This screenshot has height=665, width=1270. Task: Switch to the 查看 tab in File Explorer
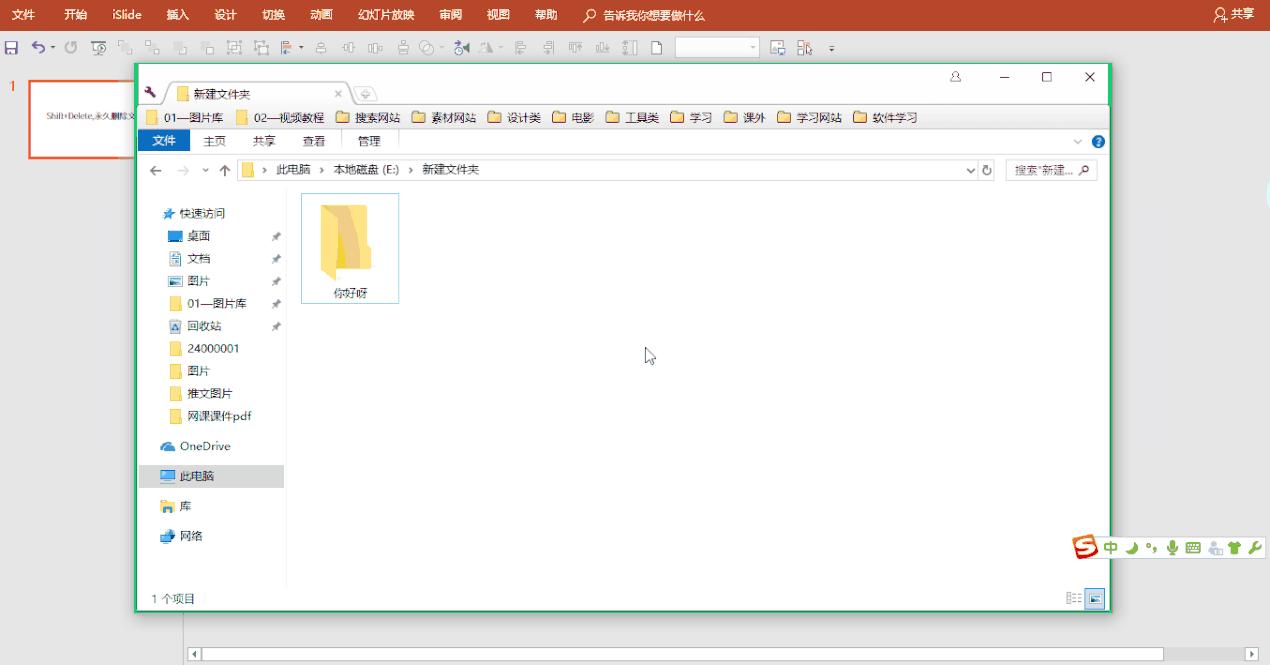314,141
